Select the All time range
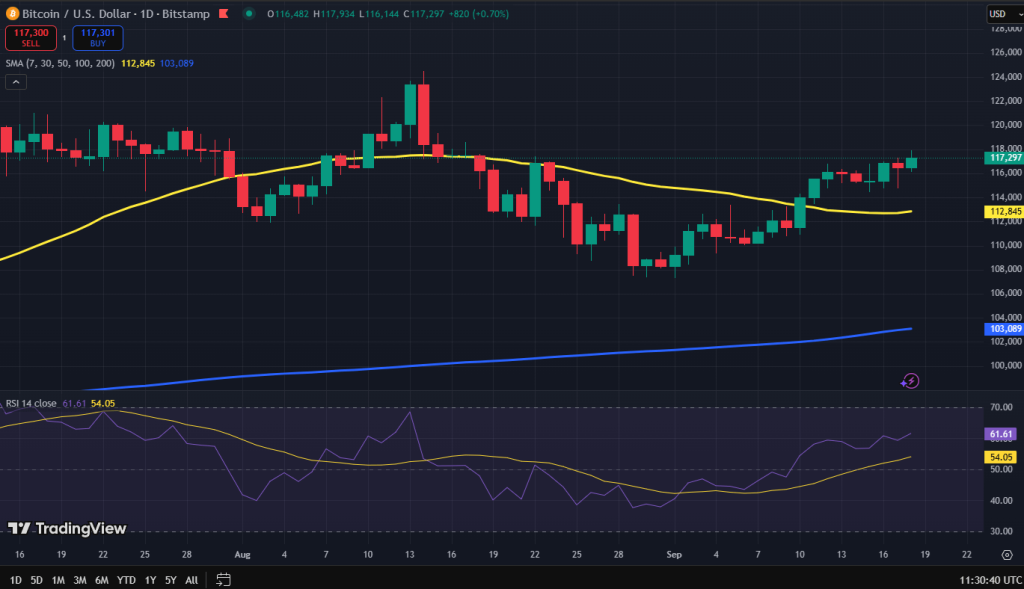1024x589 pixels. click(191, 580)
